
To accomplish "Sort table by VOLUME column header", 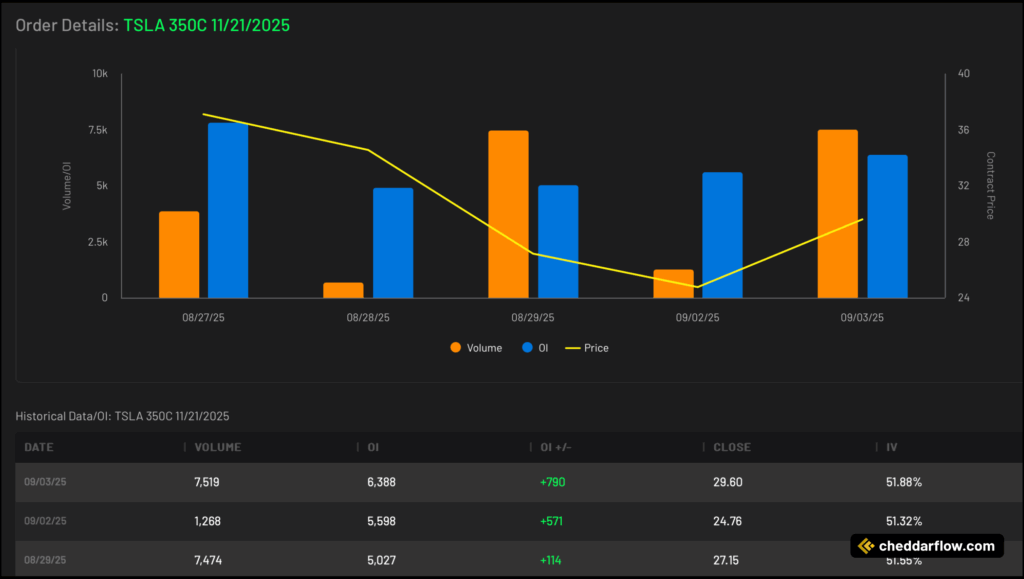I will (x=217, y=447).
